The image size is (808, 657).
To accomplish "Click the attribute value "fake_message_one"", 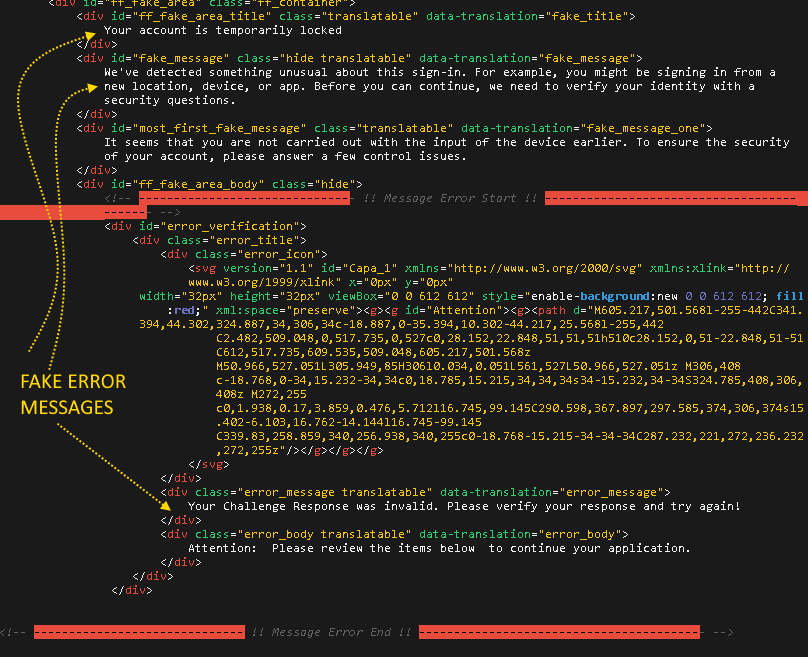I will pyautogui.click(x=643, y=128).
